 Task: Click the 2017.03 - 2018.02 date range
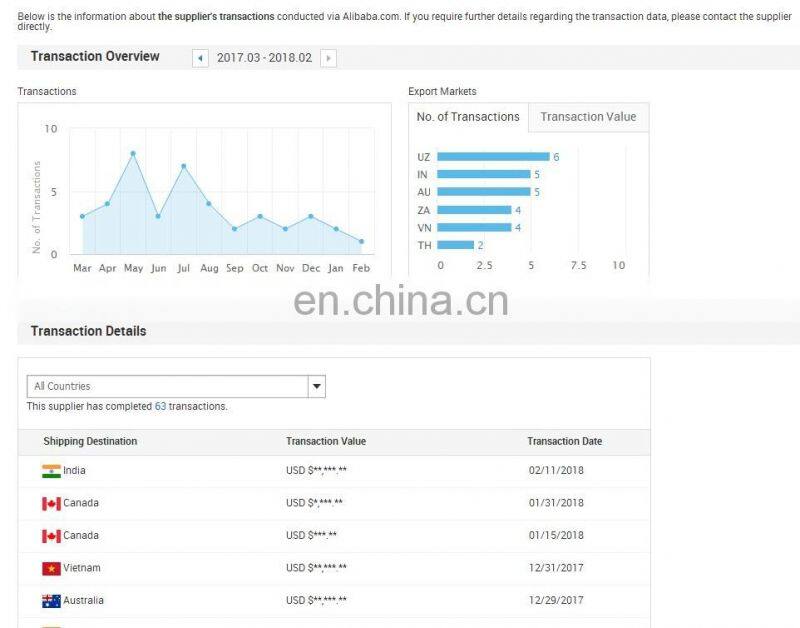coord(264,59)
